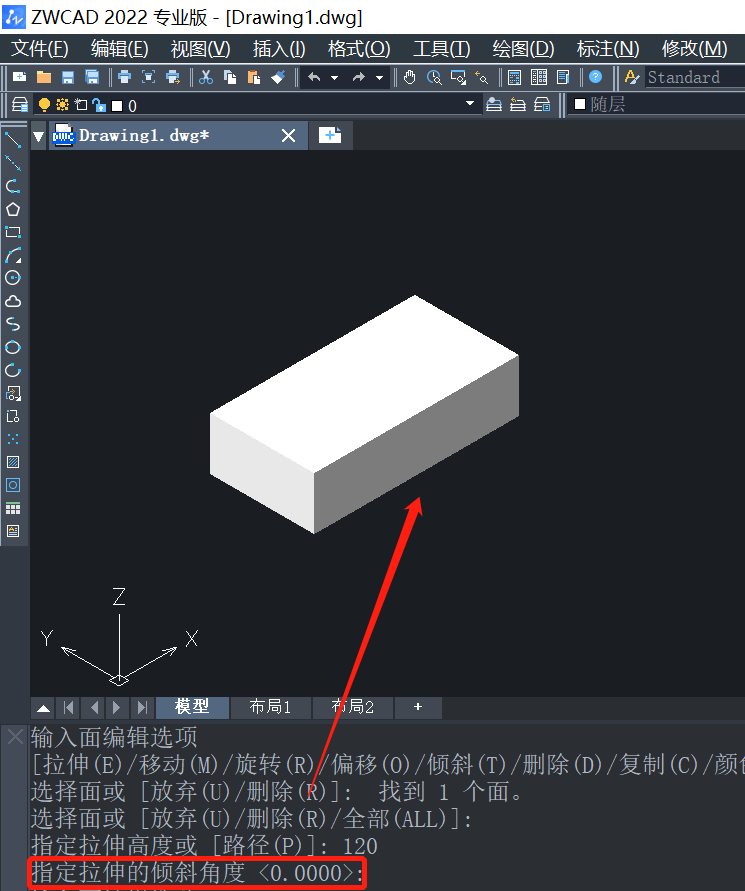
Task: Select the Hatch tool
Action: point(13,462)
